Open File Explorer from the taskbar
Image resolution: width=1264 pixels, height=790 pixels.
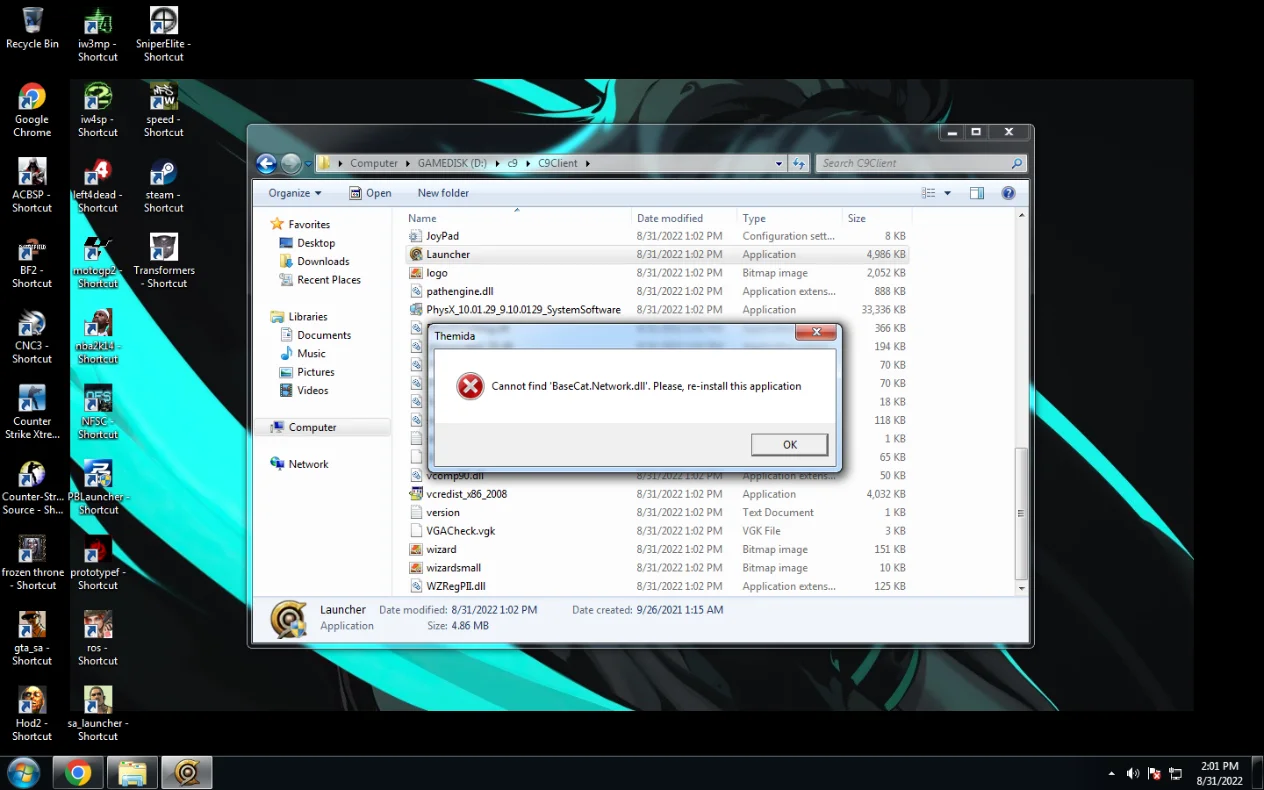132,773
